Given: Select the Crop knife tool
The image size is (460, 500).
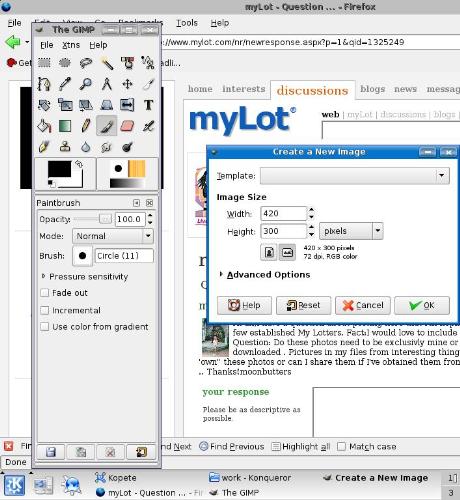Looking at the screenshot, I should coord(148,84).
